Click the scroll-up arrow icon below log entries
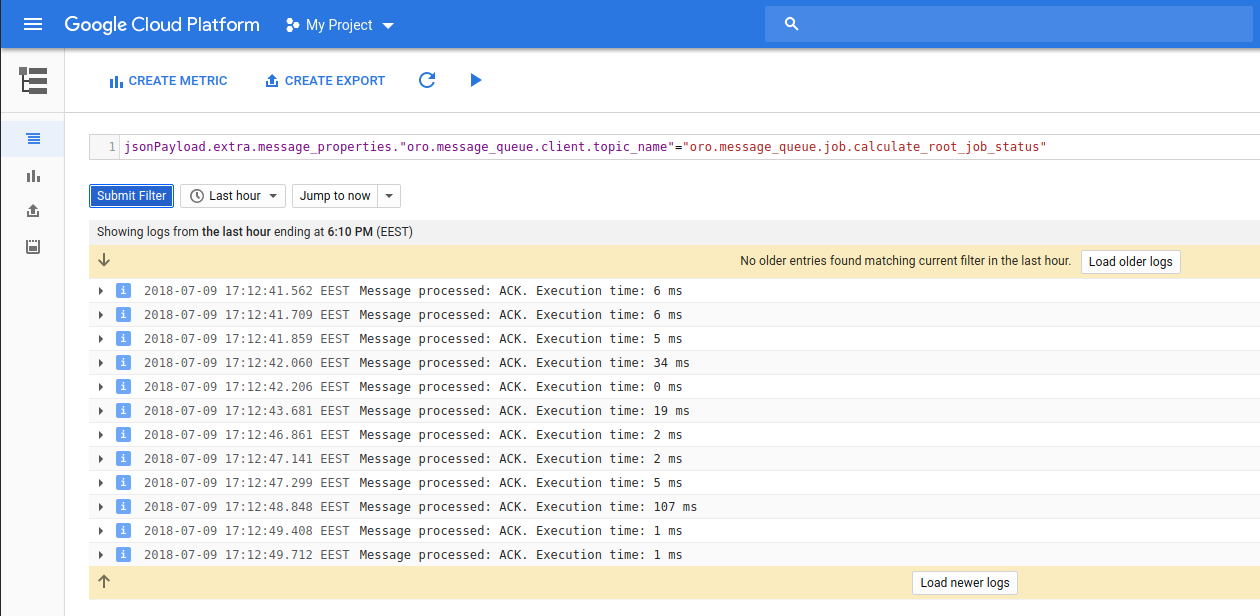The image size is (1260, 616). [x=104, y=582]
